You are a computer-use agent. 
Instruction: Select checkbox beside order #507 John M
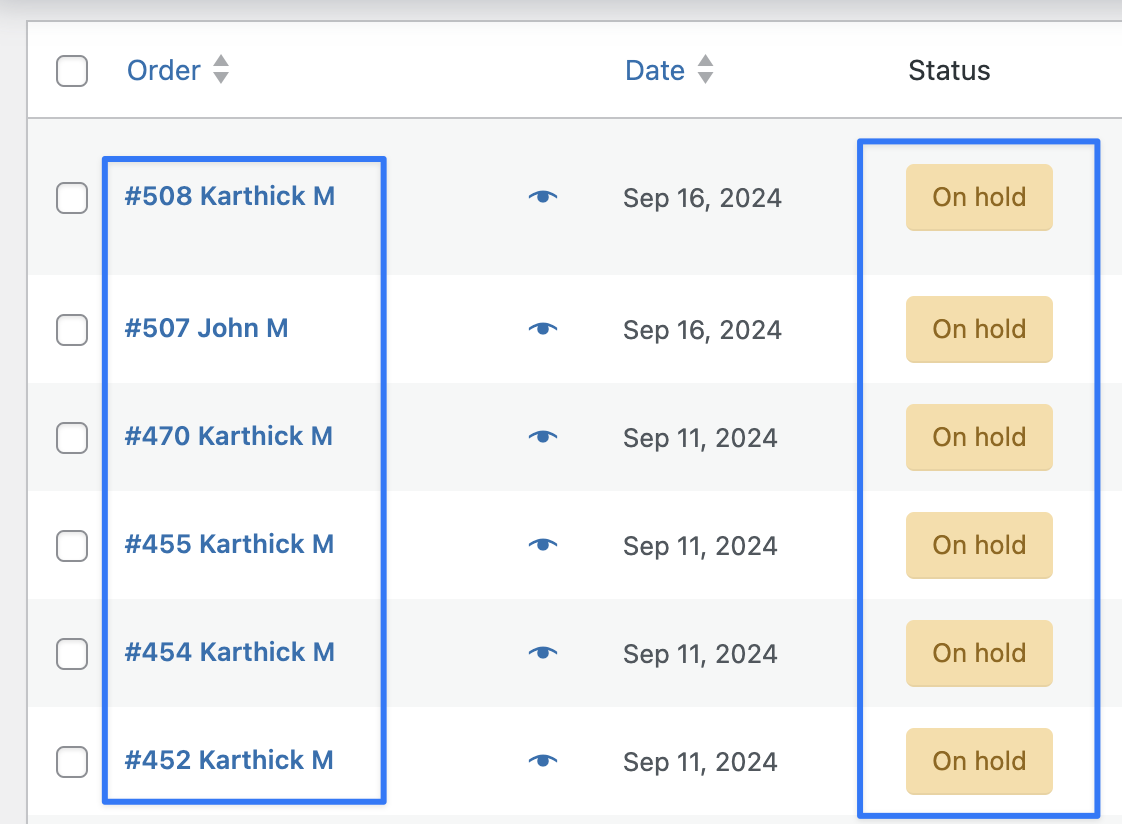pos(72,330)
